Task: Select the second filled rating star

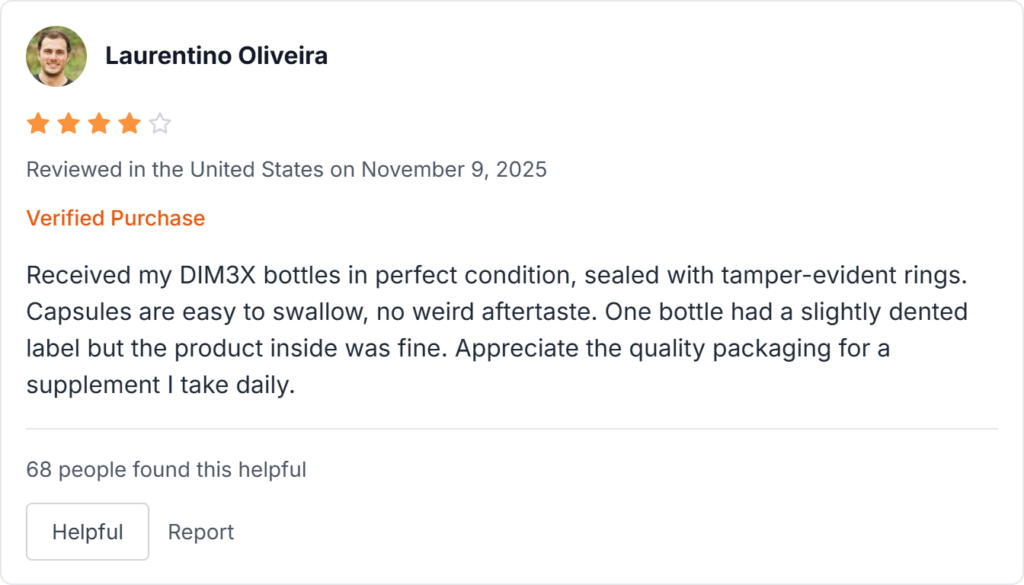Action: pyautogui.click(x=69, y=124)
